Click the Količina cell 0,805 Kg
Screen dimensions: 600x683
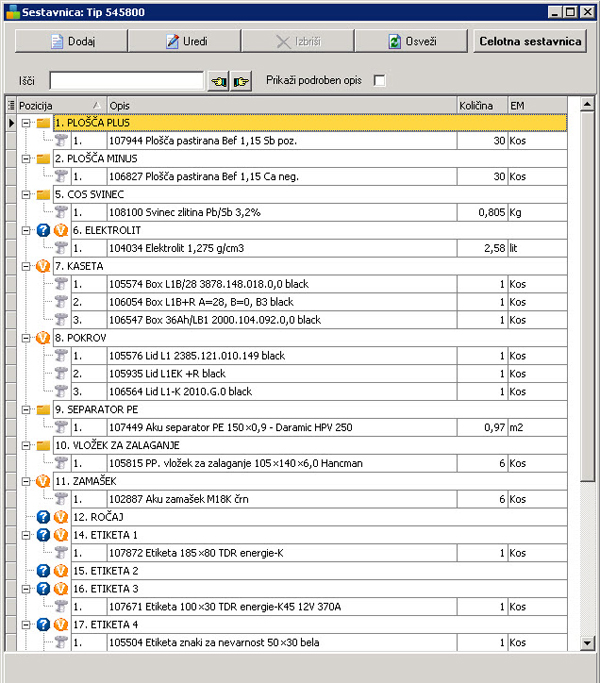pyautogui.click(x=482, y=213)
